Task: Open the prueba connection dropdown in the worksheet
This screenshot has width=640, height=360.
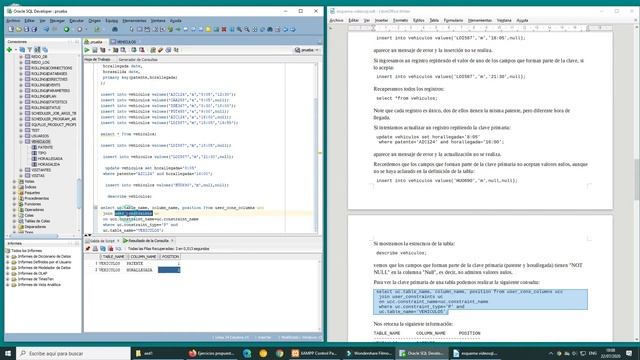Action: point(307,50)
